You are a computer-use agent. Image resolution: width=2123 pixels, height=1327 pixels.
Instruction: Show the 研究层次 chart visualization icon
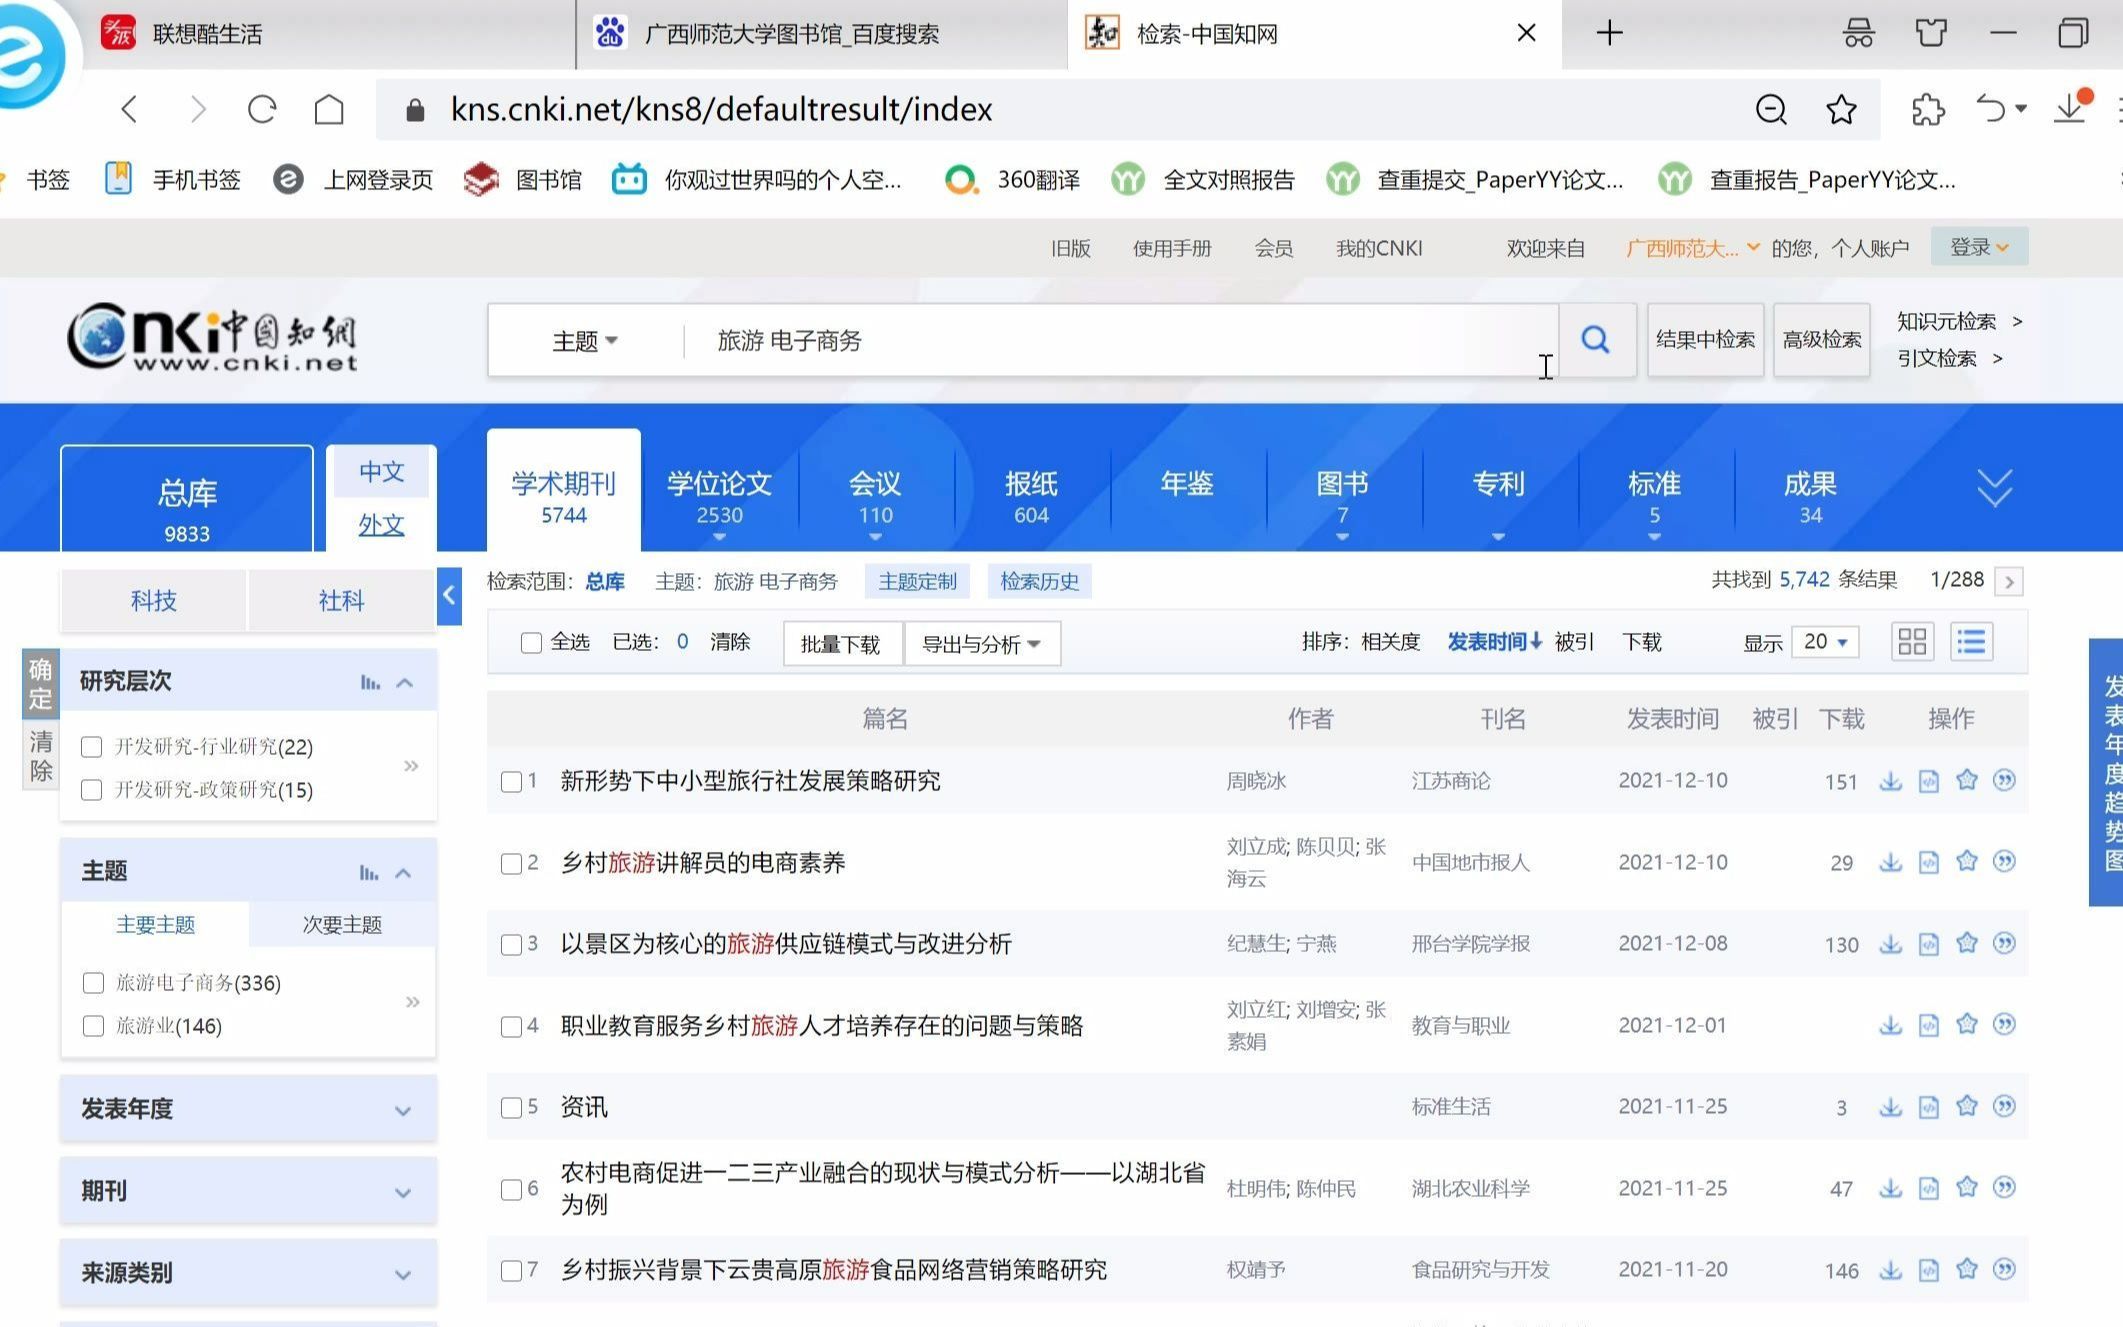pyautogui.click(x=370, y=682)
